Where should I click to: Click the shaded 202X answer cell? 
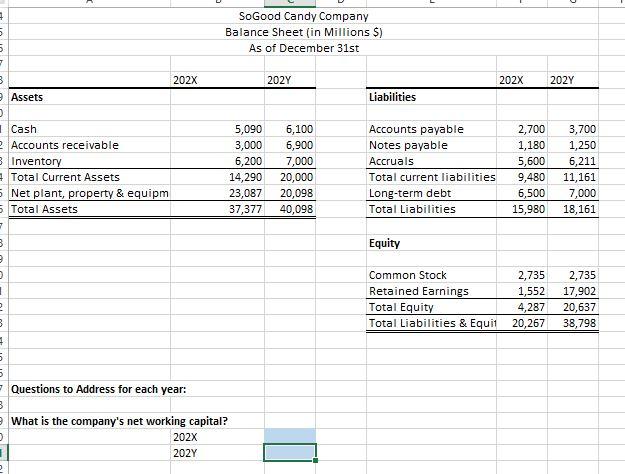[x=290, y=437]
